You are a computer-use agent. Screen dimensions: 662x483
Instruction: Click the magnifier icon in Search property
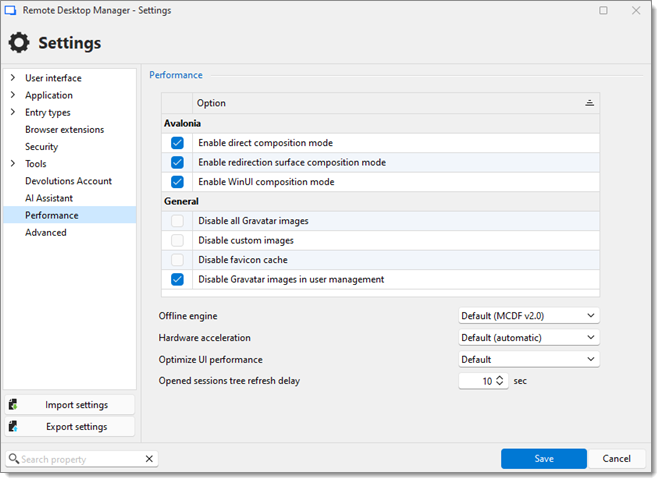14,459
